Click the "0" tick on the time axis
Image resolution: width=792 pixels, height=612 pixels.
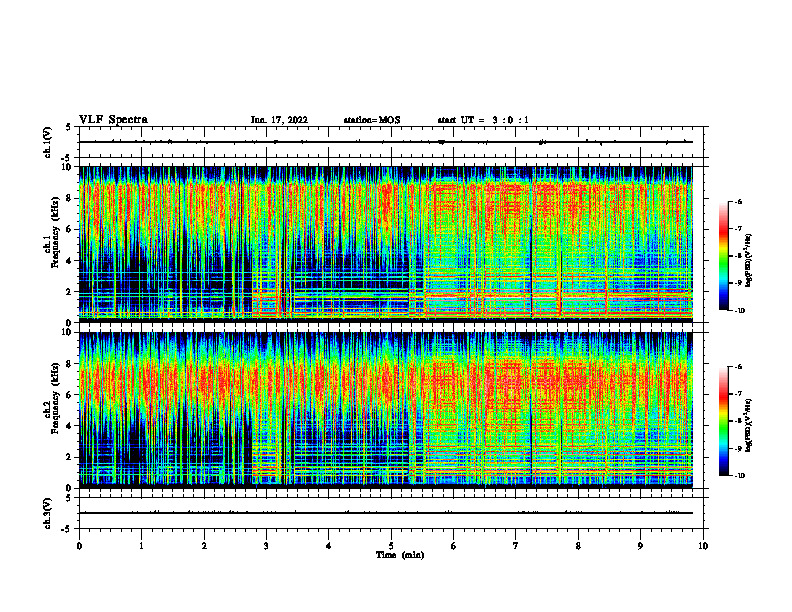click(x=79, y=546)
